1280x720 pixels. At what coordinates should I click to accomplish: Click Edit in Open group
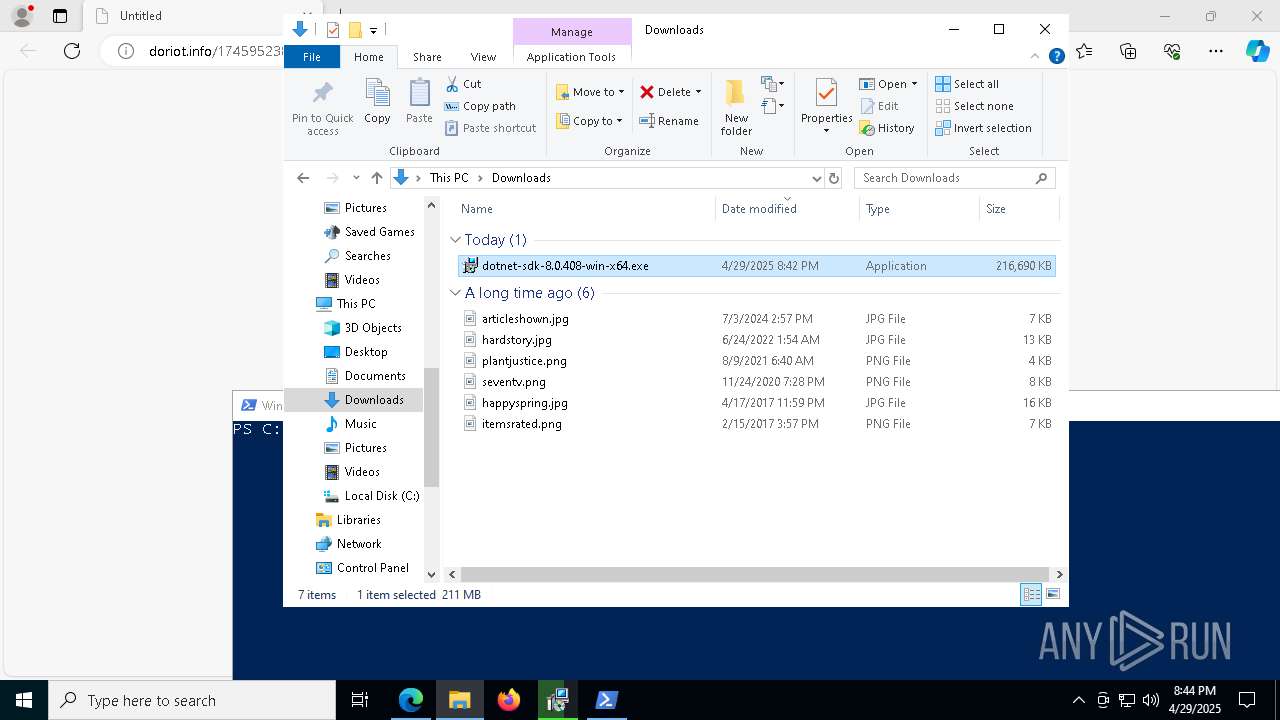879,106
